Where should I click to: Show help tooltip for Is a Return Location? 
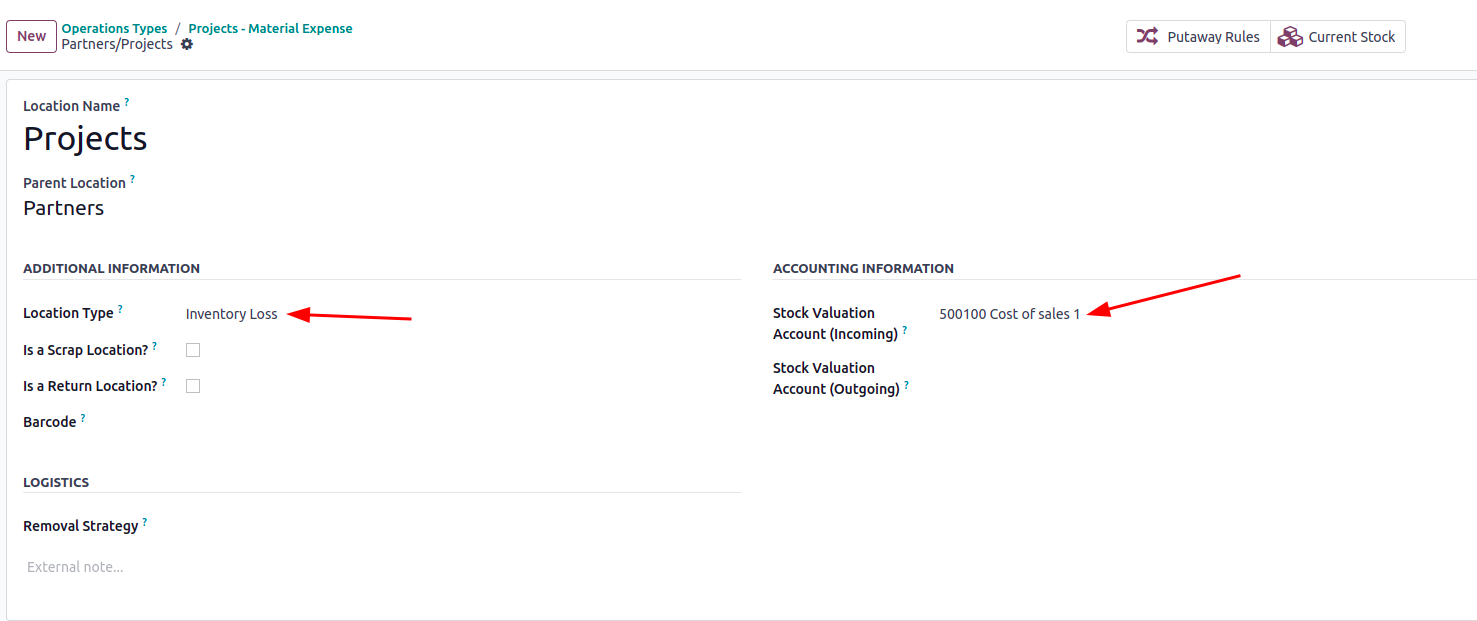pos(164,382)
